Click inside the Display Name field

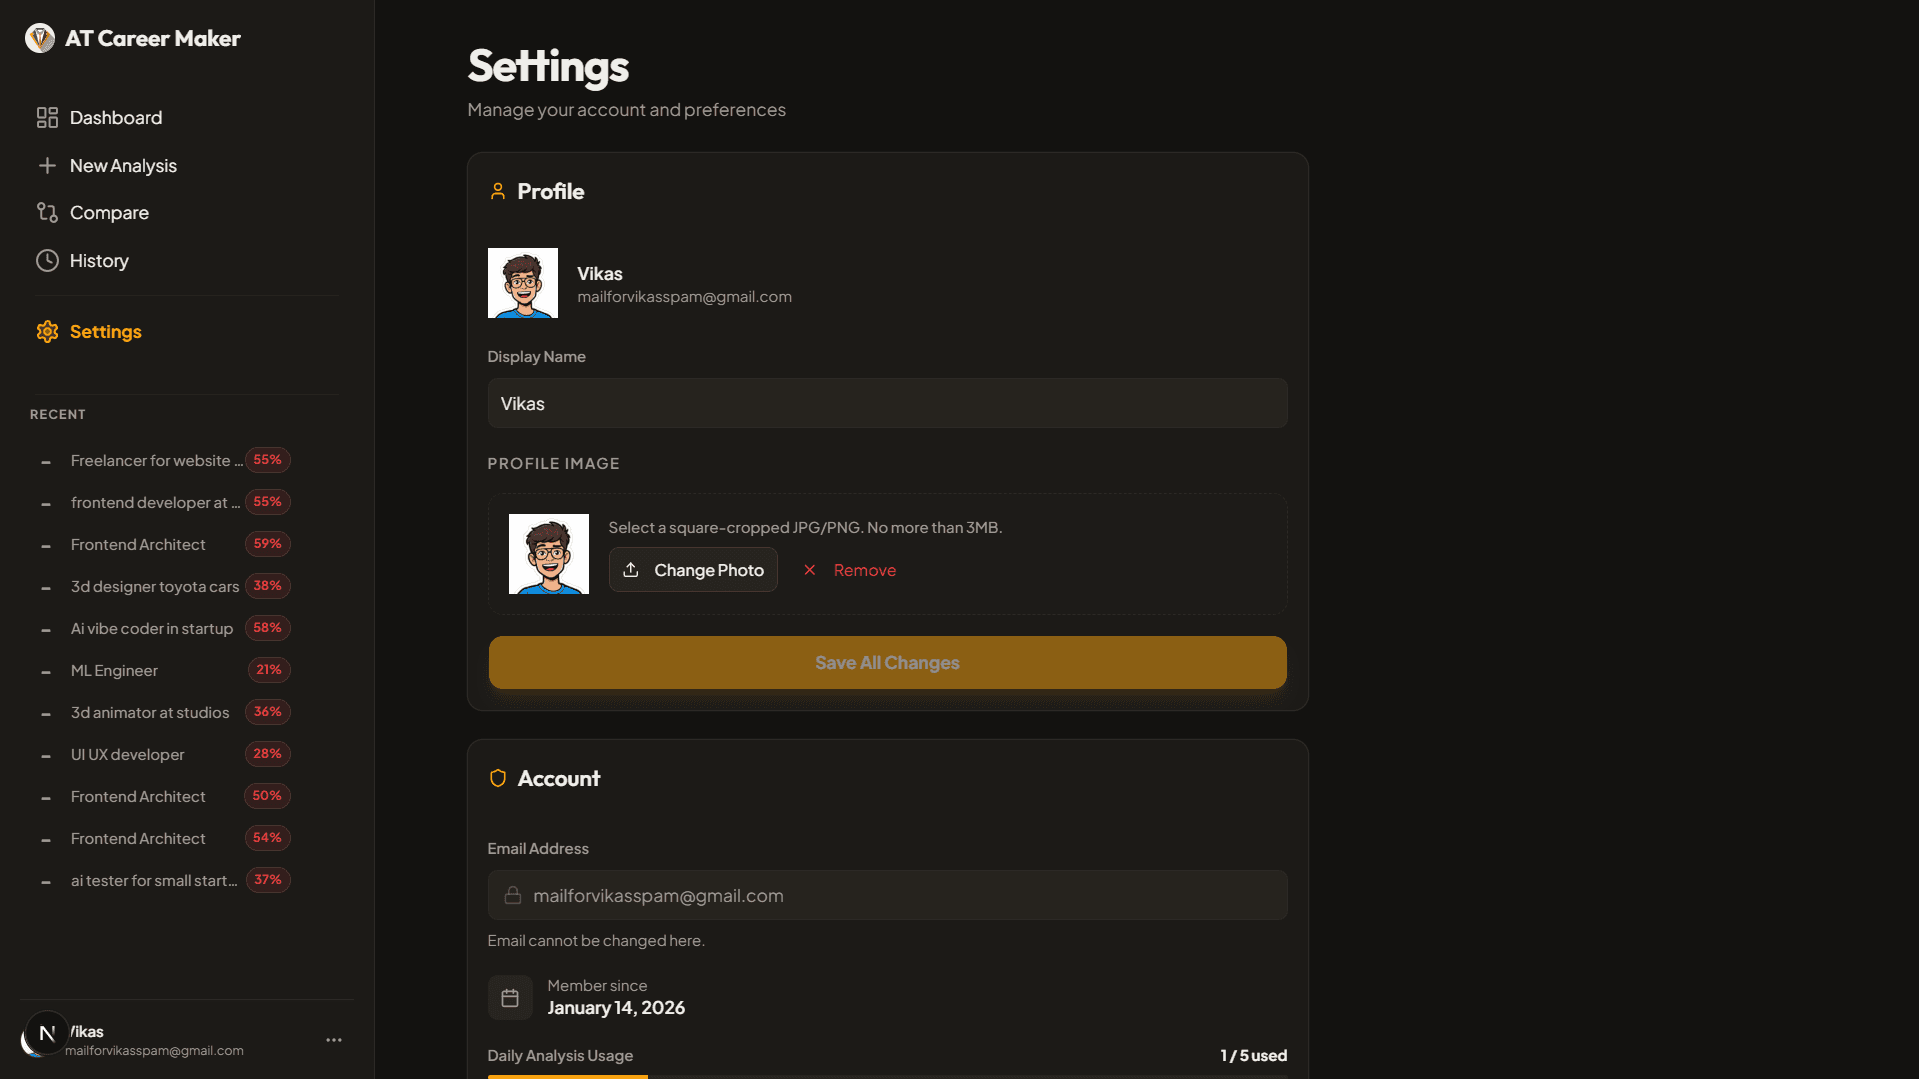886,403
